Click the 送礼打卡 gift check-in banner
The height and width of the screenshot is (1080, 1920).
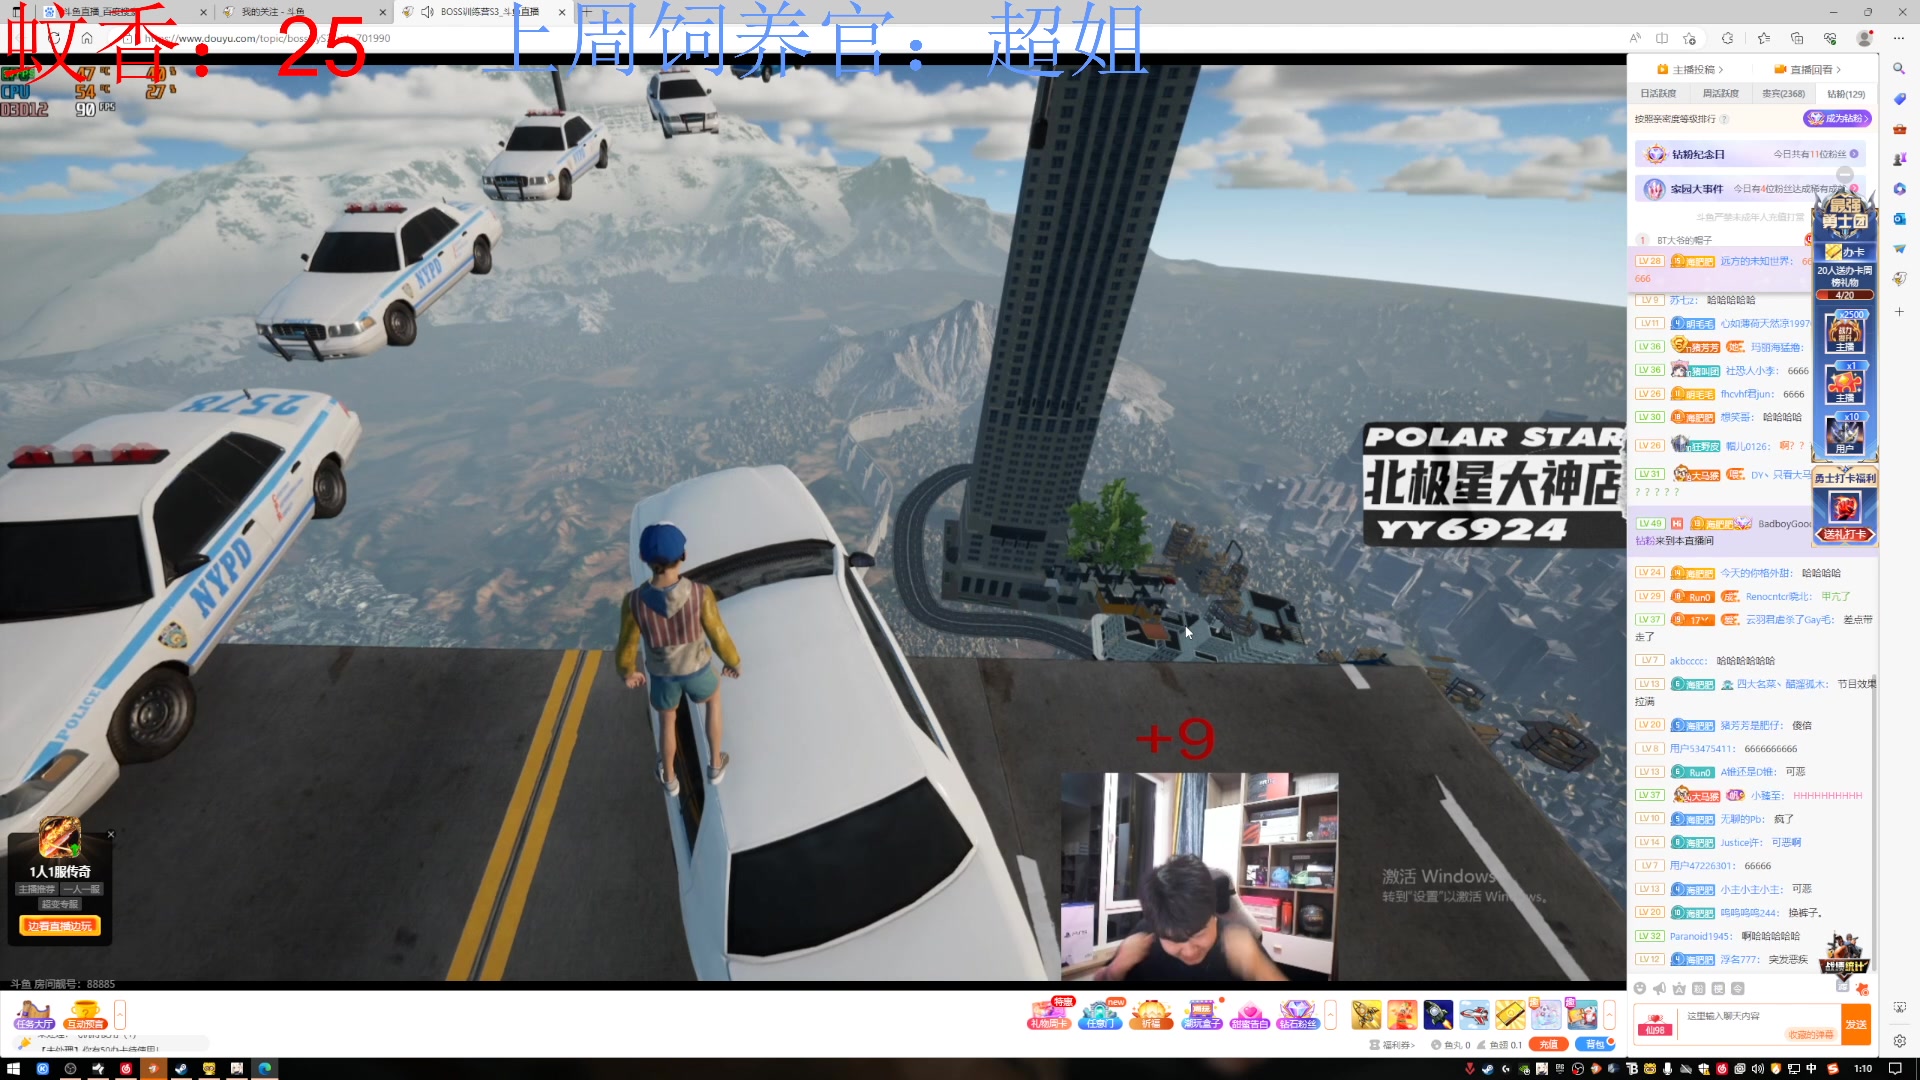tap(1845, 534)
